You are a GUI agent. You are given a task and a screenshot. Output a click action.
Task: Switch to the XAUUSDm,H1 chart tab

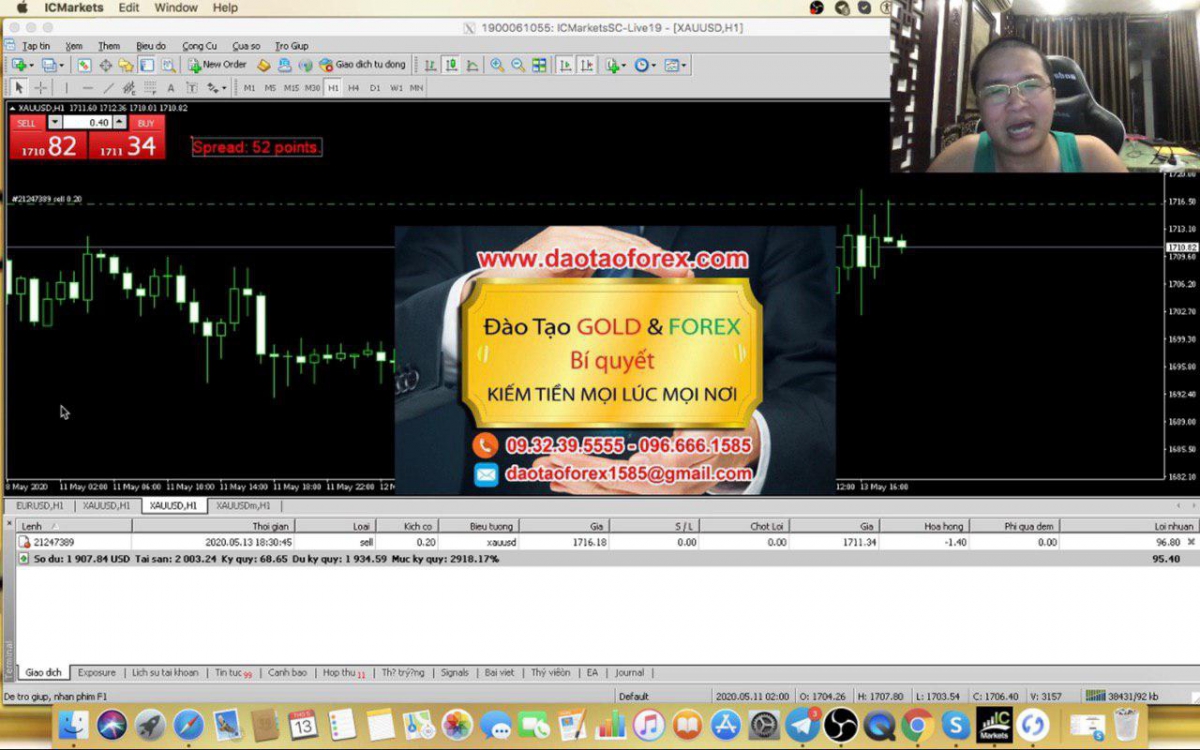click(x=243, y=506)
